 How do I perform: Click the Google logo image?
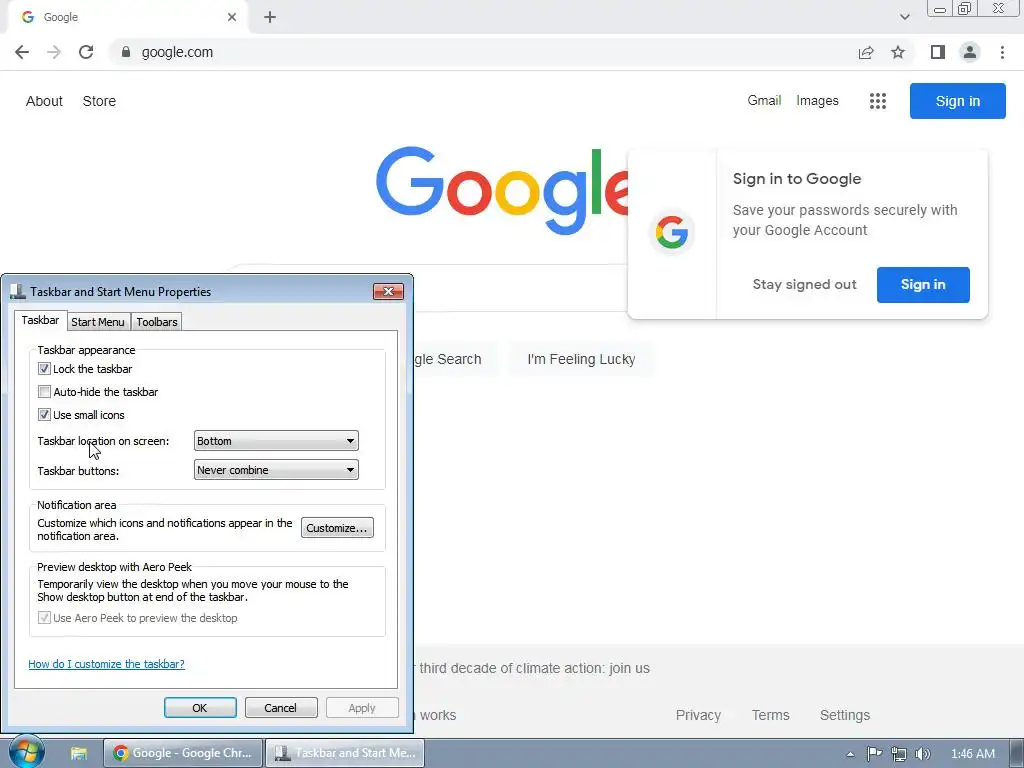coord(502,189)
